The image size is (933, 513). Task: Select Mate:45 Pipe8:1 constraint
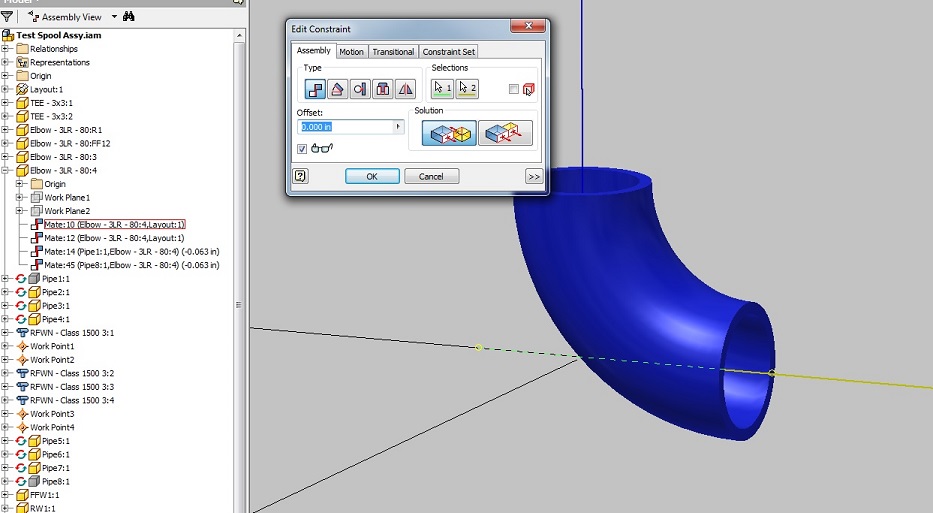tap(132, 265)
